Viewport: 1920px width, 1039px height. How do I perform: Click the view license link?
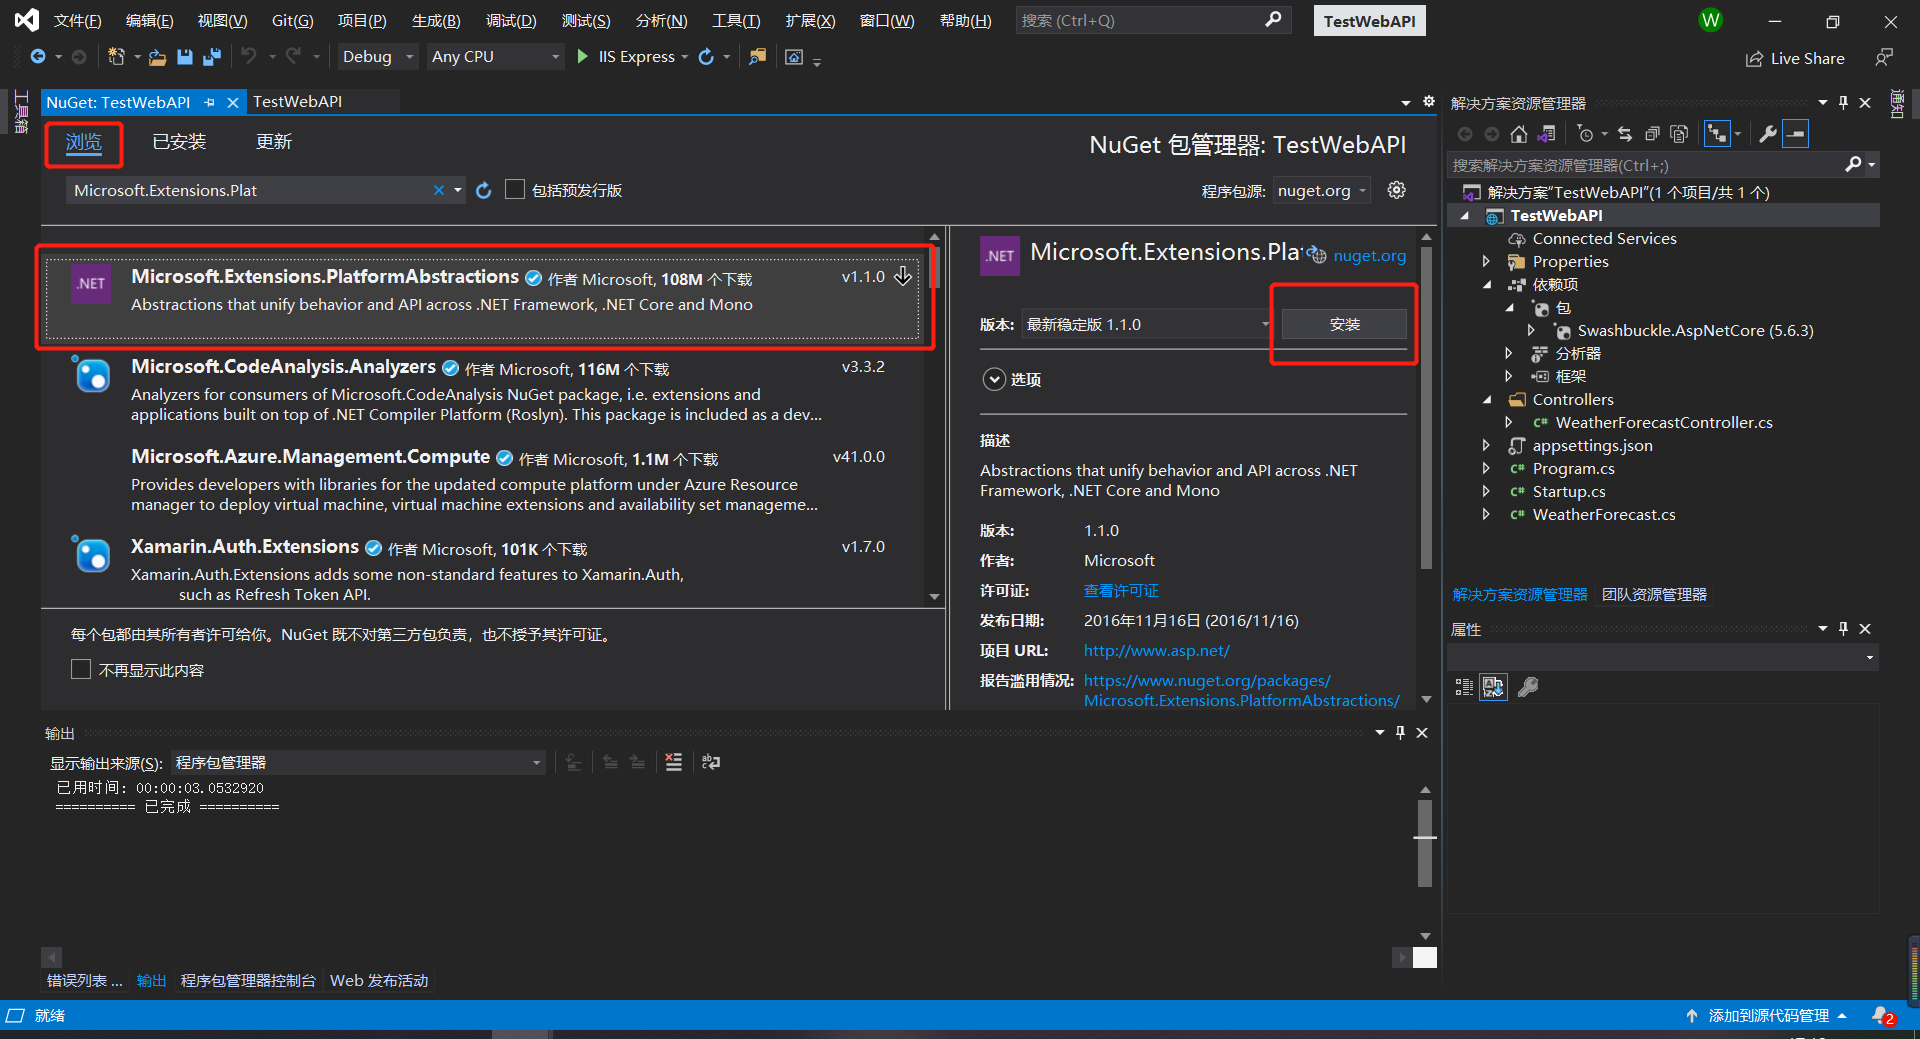pos(1121,591)
